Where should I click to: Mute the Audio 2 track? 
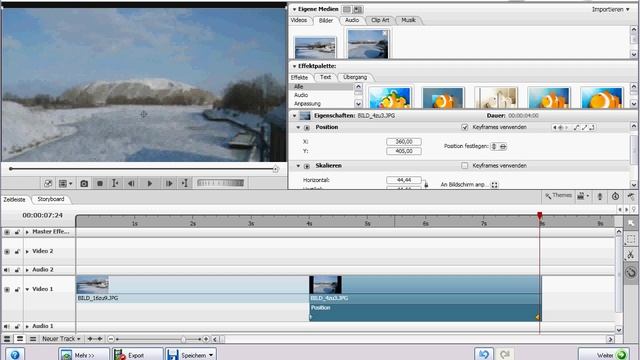[x=7, y=270]
